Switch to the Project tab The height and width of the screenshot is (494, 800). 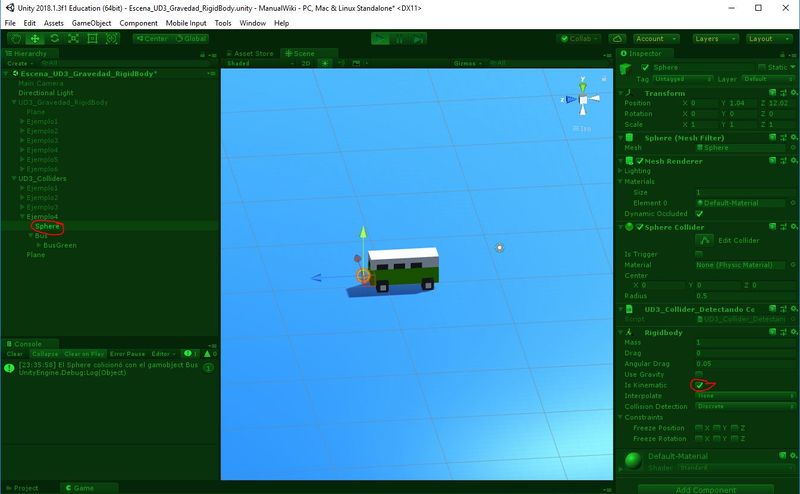21,488
